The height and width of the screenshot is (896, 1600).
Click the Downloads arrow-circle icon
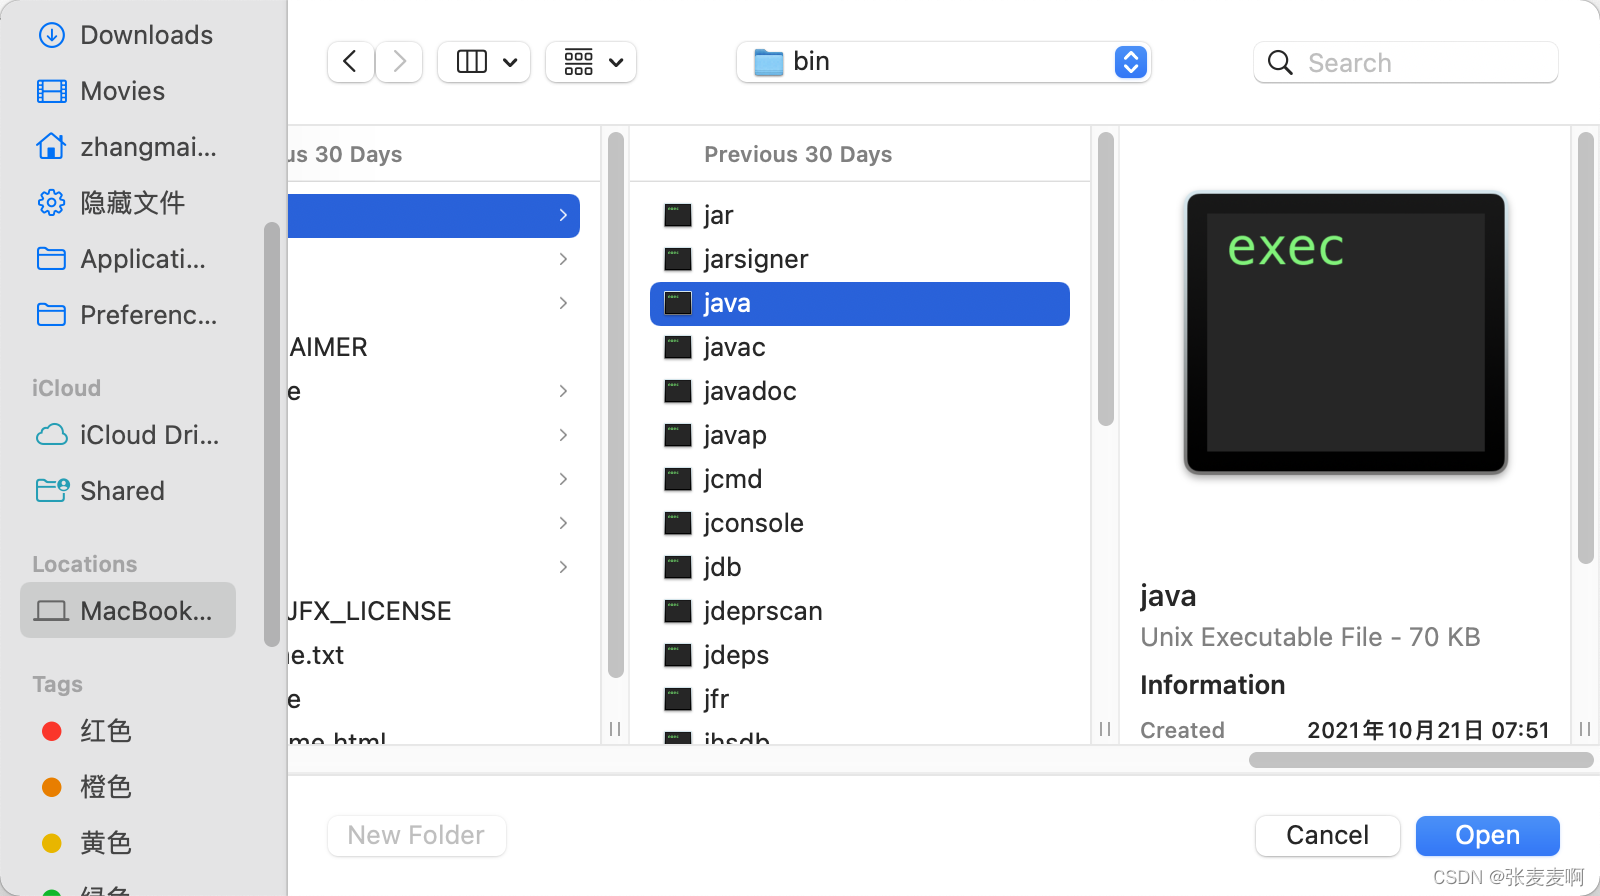(52, 35)
